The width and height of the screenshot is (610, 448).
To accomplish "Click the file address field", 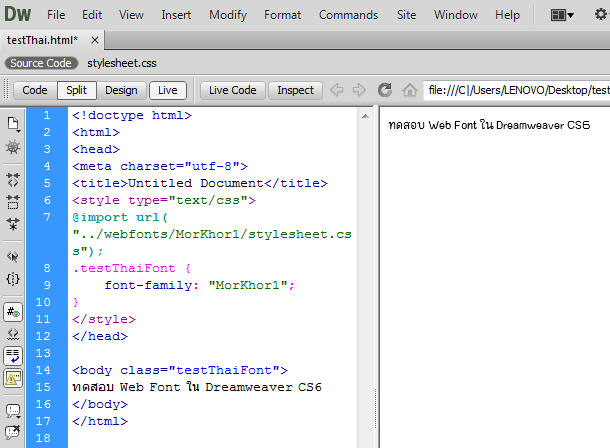I will pyautogui.click(x=517, y=90).
